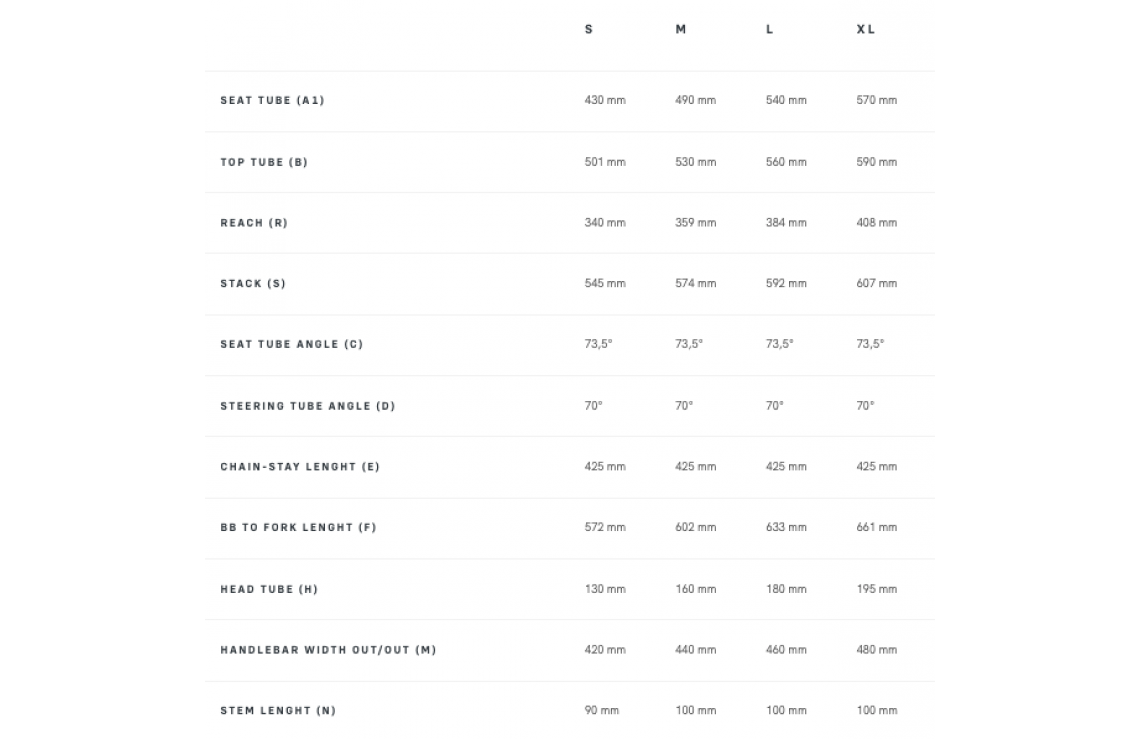Click the Chain-Stay Lenght (E) label
Viewport: 1140px width, 739px height.
[300, 467]
